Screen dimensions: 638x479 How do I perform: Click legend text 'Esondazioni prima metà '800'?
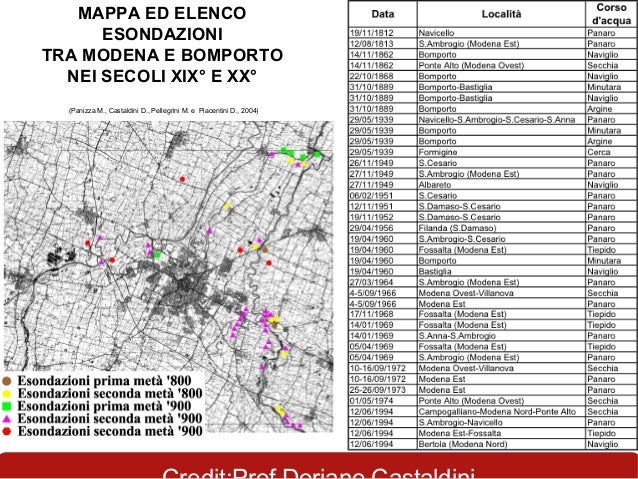point(104,381)
